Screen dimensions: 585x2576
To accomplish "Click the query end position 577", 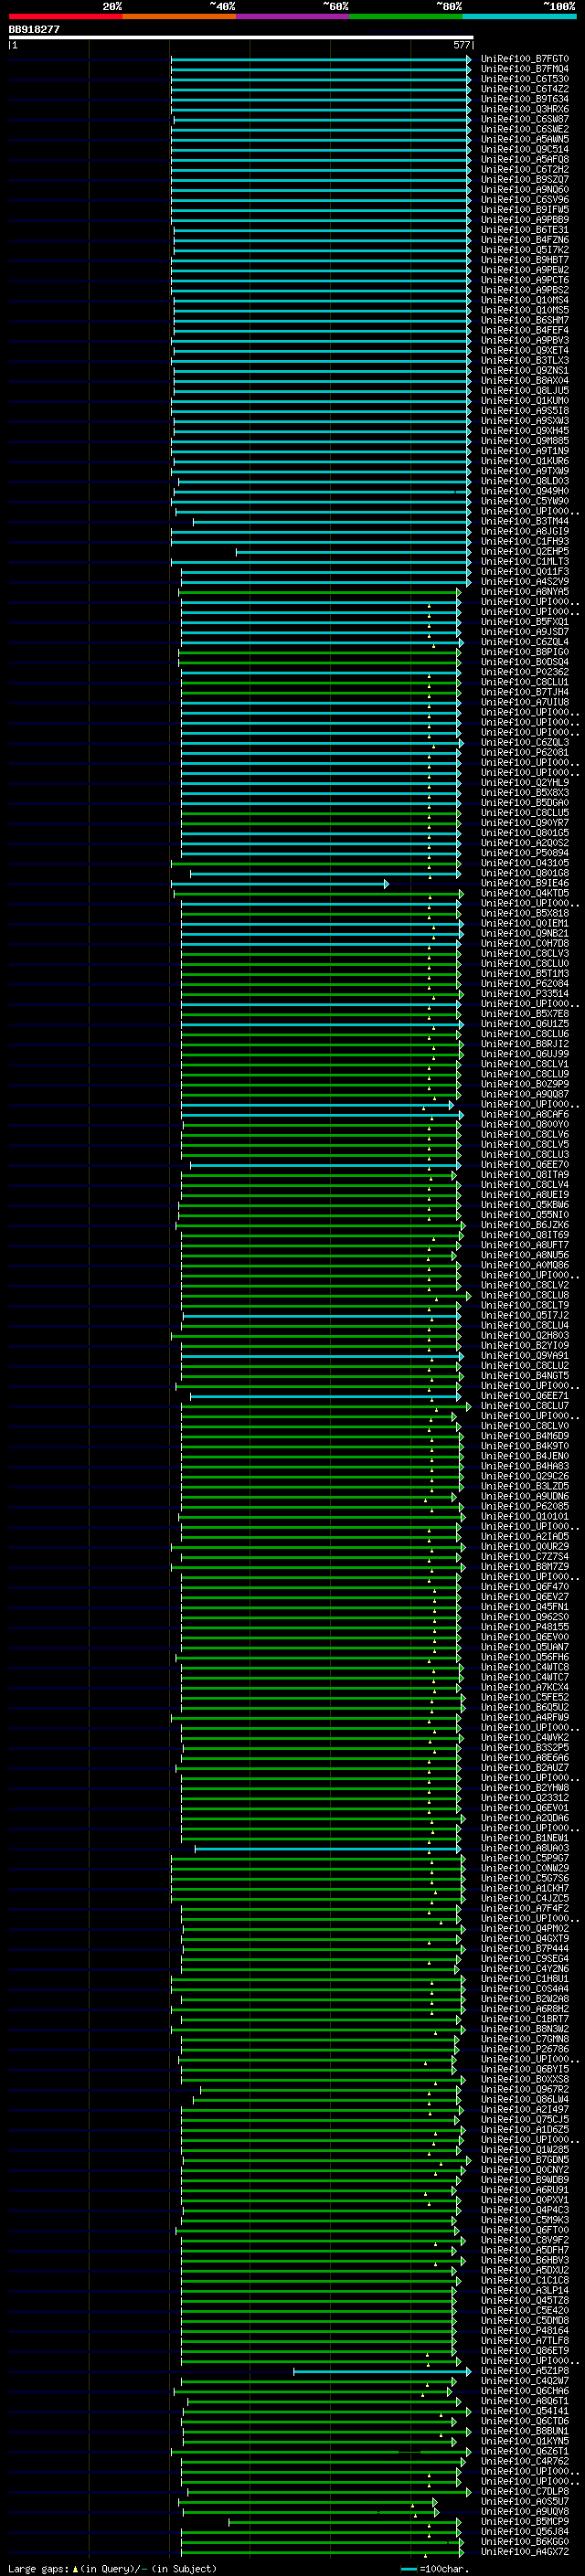I will click(462, 45).
